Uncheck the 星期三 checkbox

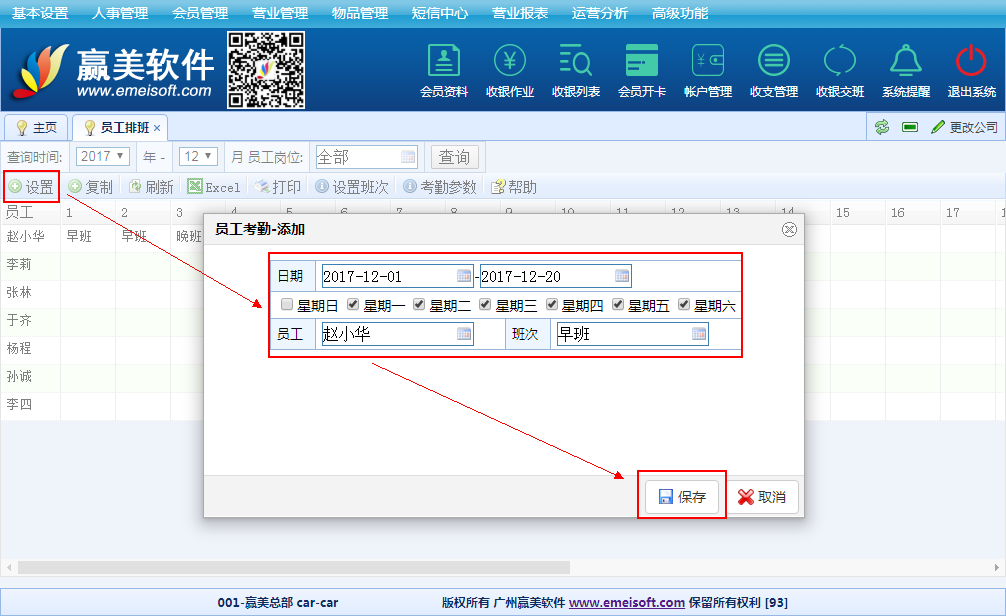coord(486,305)
